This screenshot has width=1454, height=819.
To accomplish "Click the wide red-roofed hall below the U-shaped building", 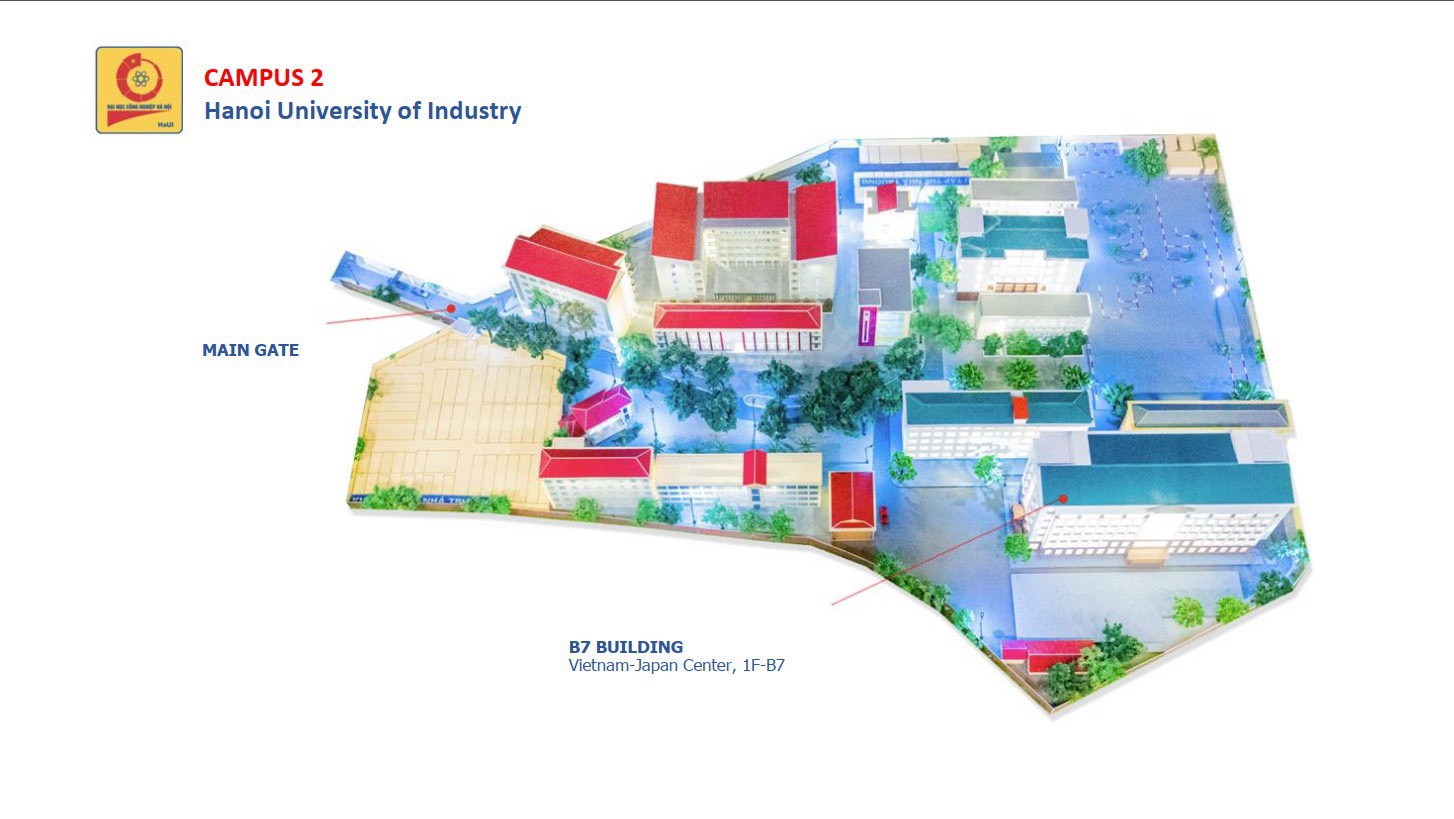I will [737, 323].
